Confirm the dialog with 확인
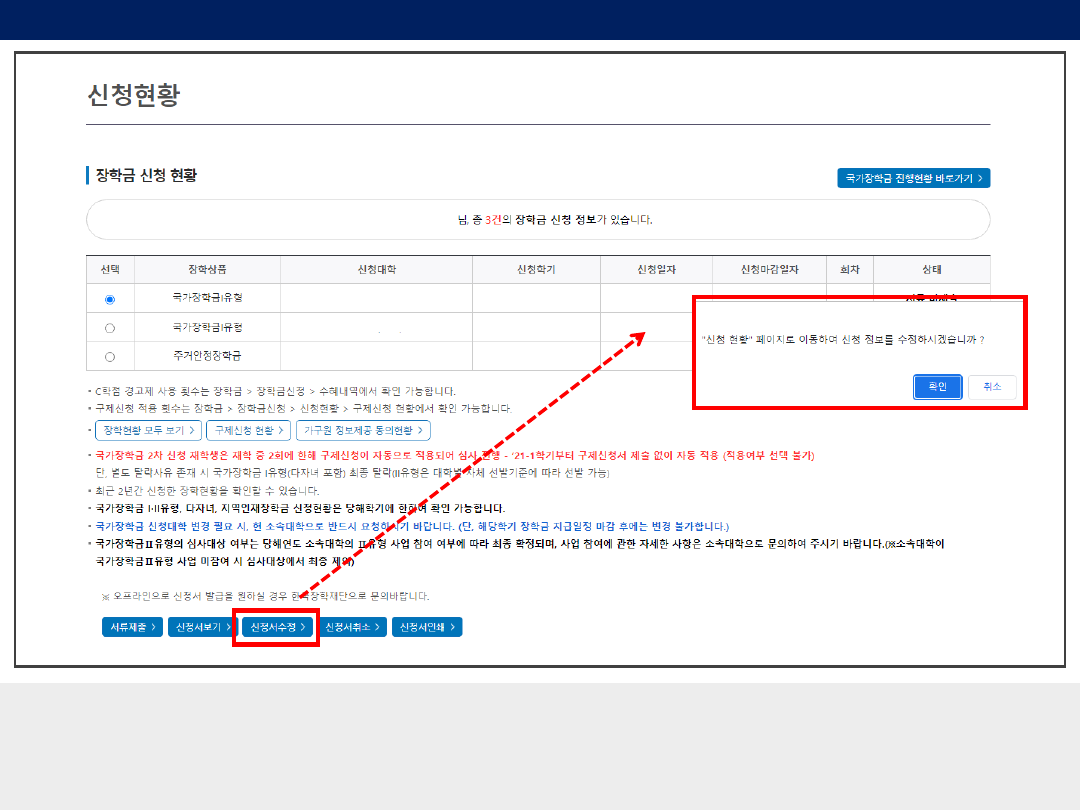 coord(937,387)
